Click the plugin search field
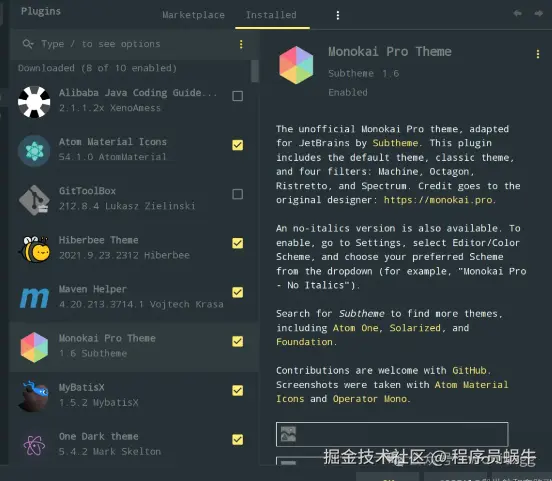The image size is (552, 481). [x=134, y=44]
